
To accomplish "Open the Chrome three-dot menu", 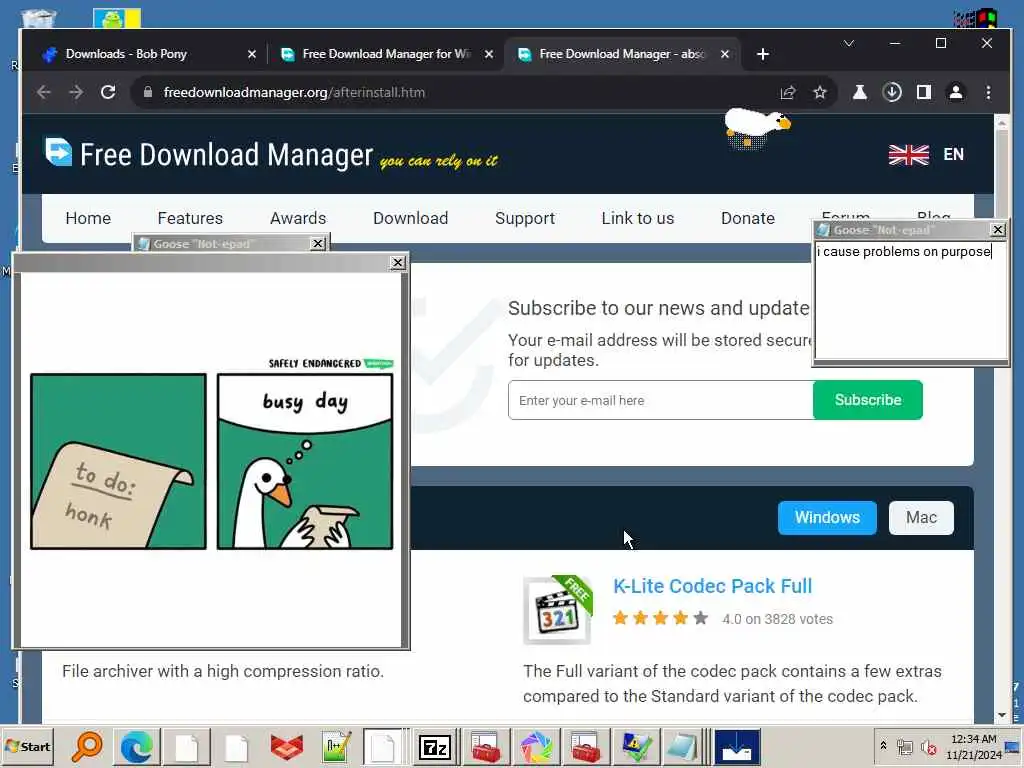I will (x=988, y=92).
